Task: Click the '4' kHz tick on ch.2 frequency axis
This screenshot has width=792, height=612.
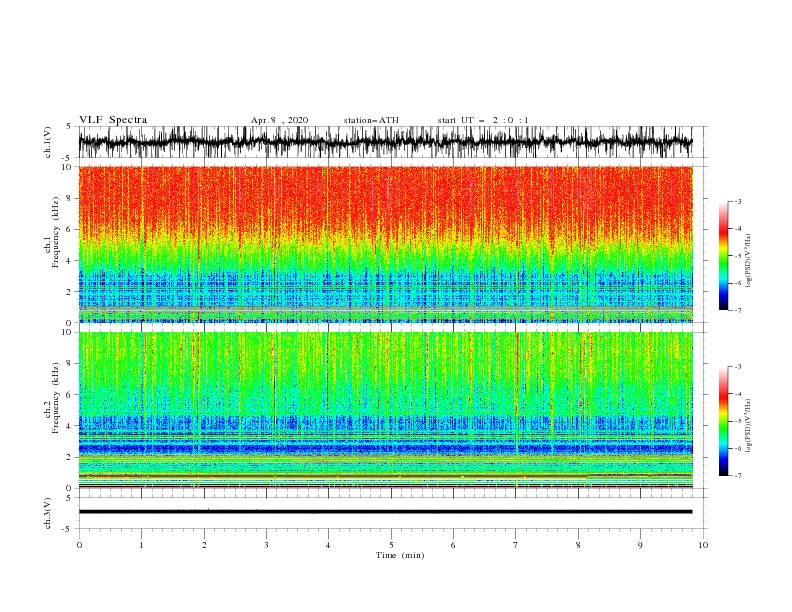Action: pos(71,426)
